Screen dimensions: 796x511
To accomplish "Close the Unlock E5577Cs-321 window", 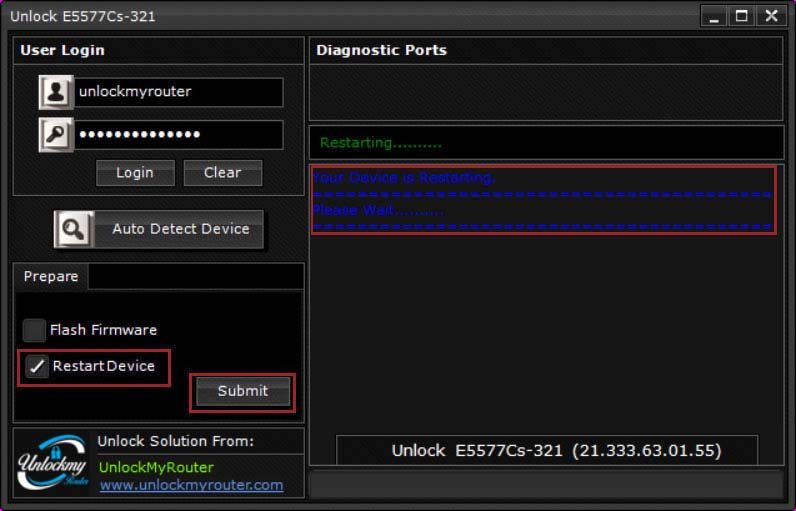I will coord(772,16).
